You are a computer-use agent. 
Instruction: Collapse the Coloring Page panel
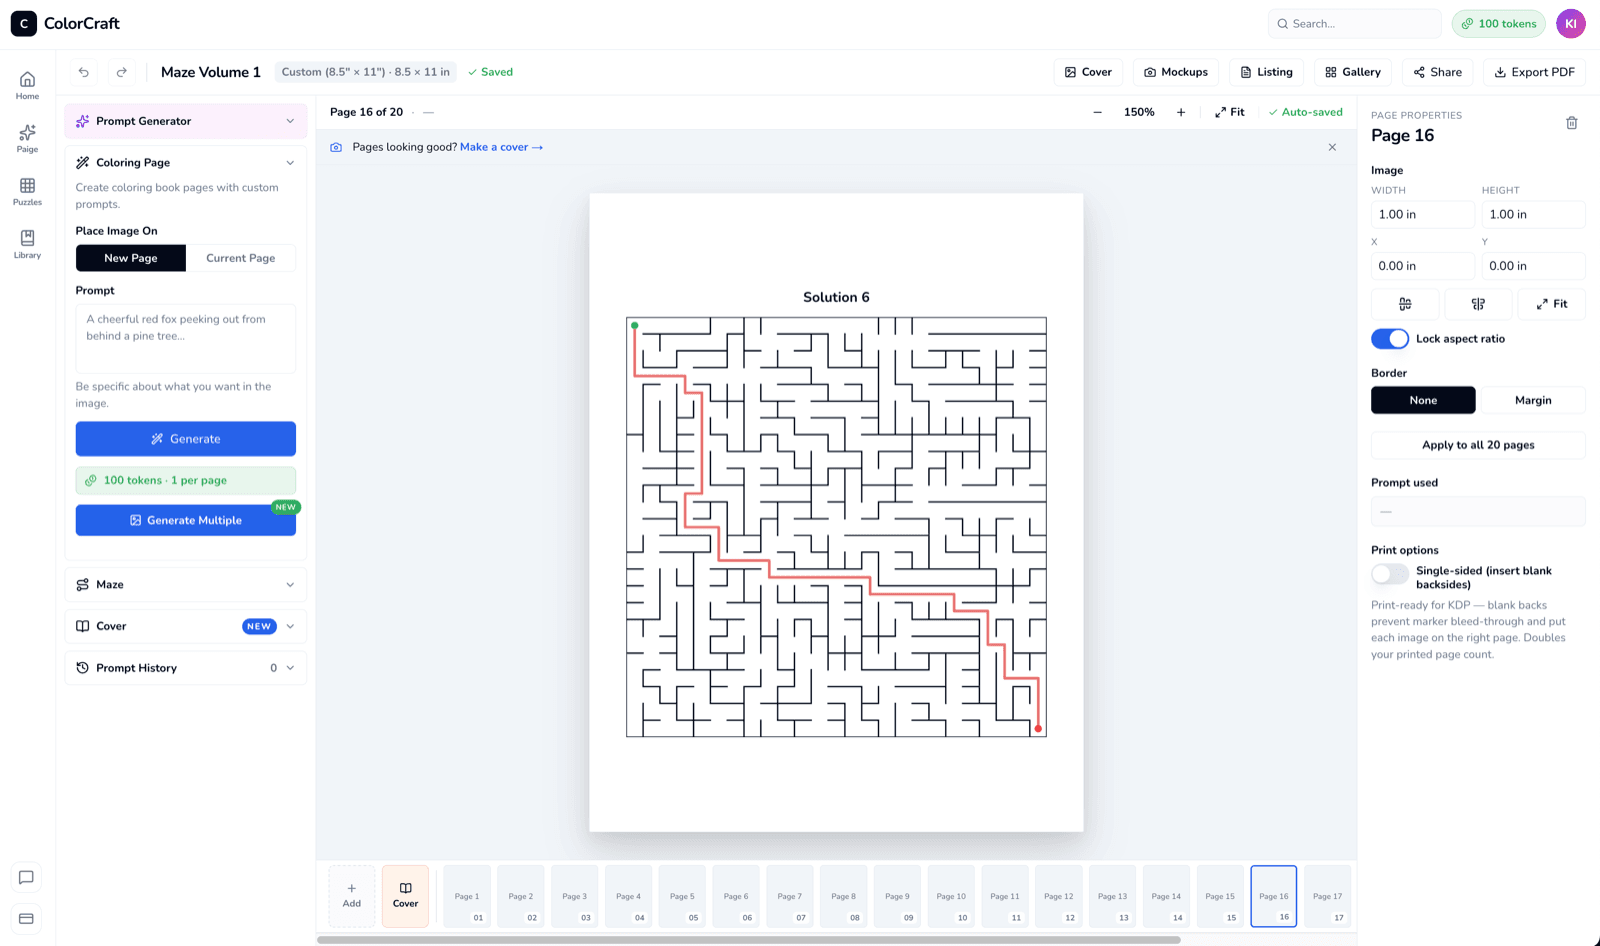(186, 163)
